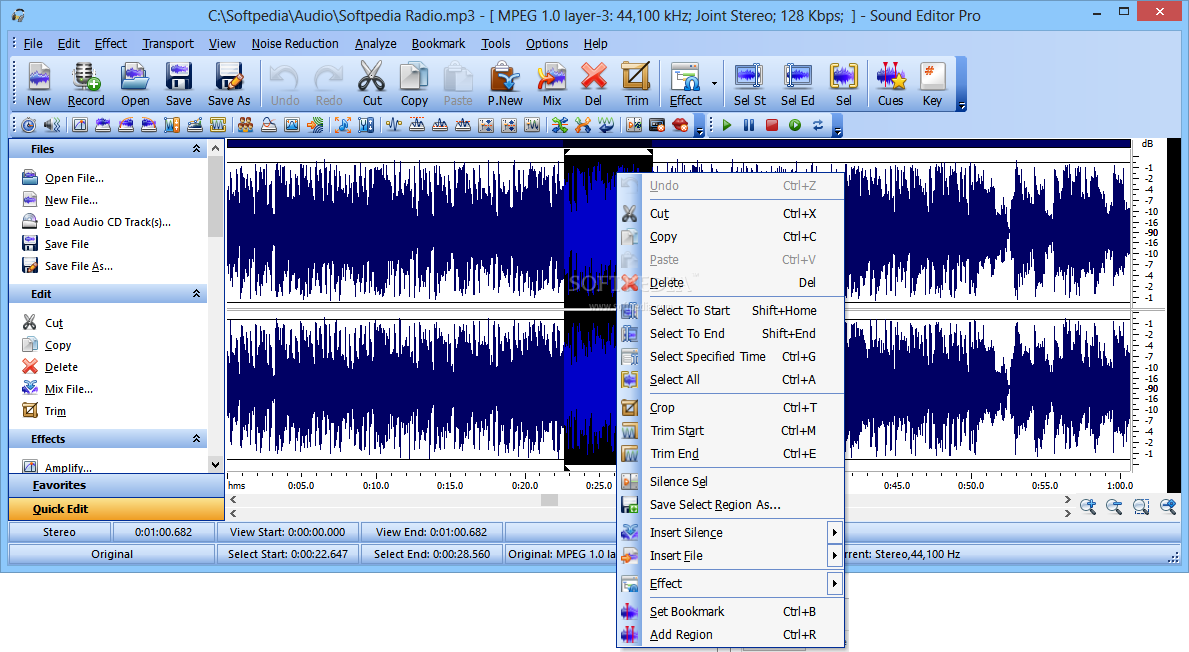Click the sidebar scroll down arrow
The height and width of the screenshot is (652, 1189).
coord(215,465)
